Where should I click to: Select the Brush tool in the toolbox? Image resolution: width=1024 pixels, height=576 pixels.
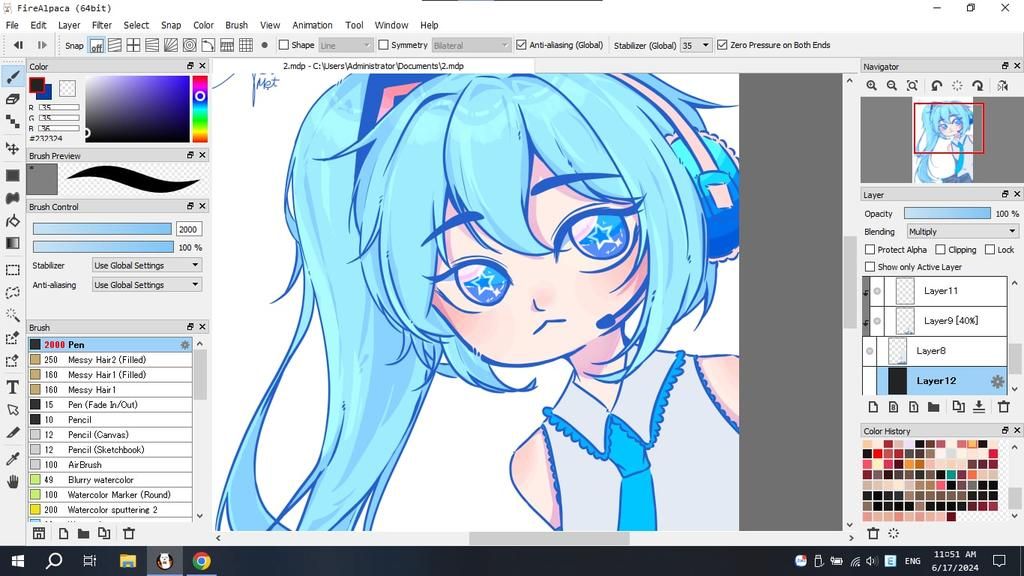pyautogui.click(x=12, y=77)
